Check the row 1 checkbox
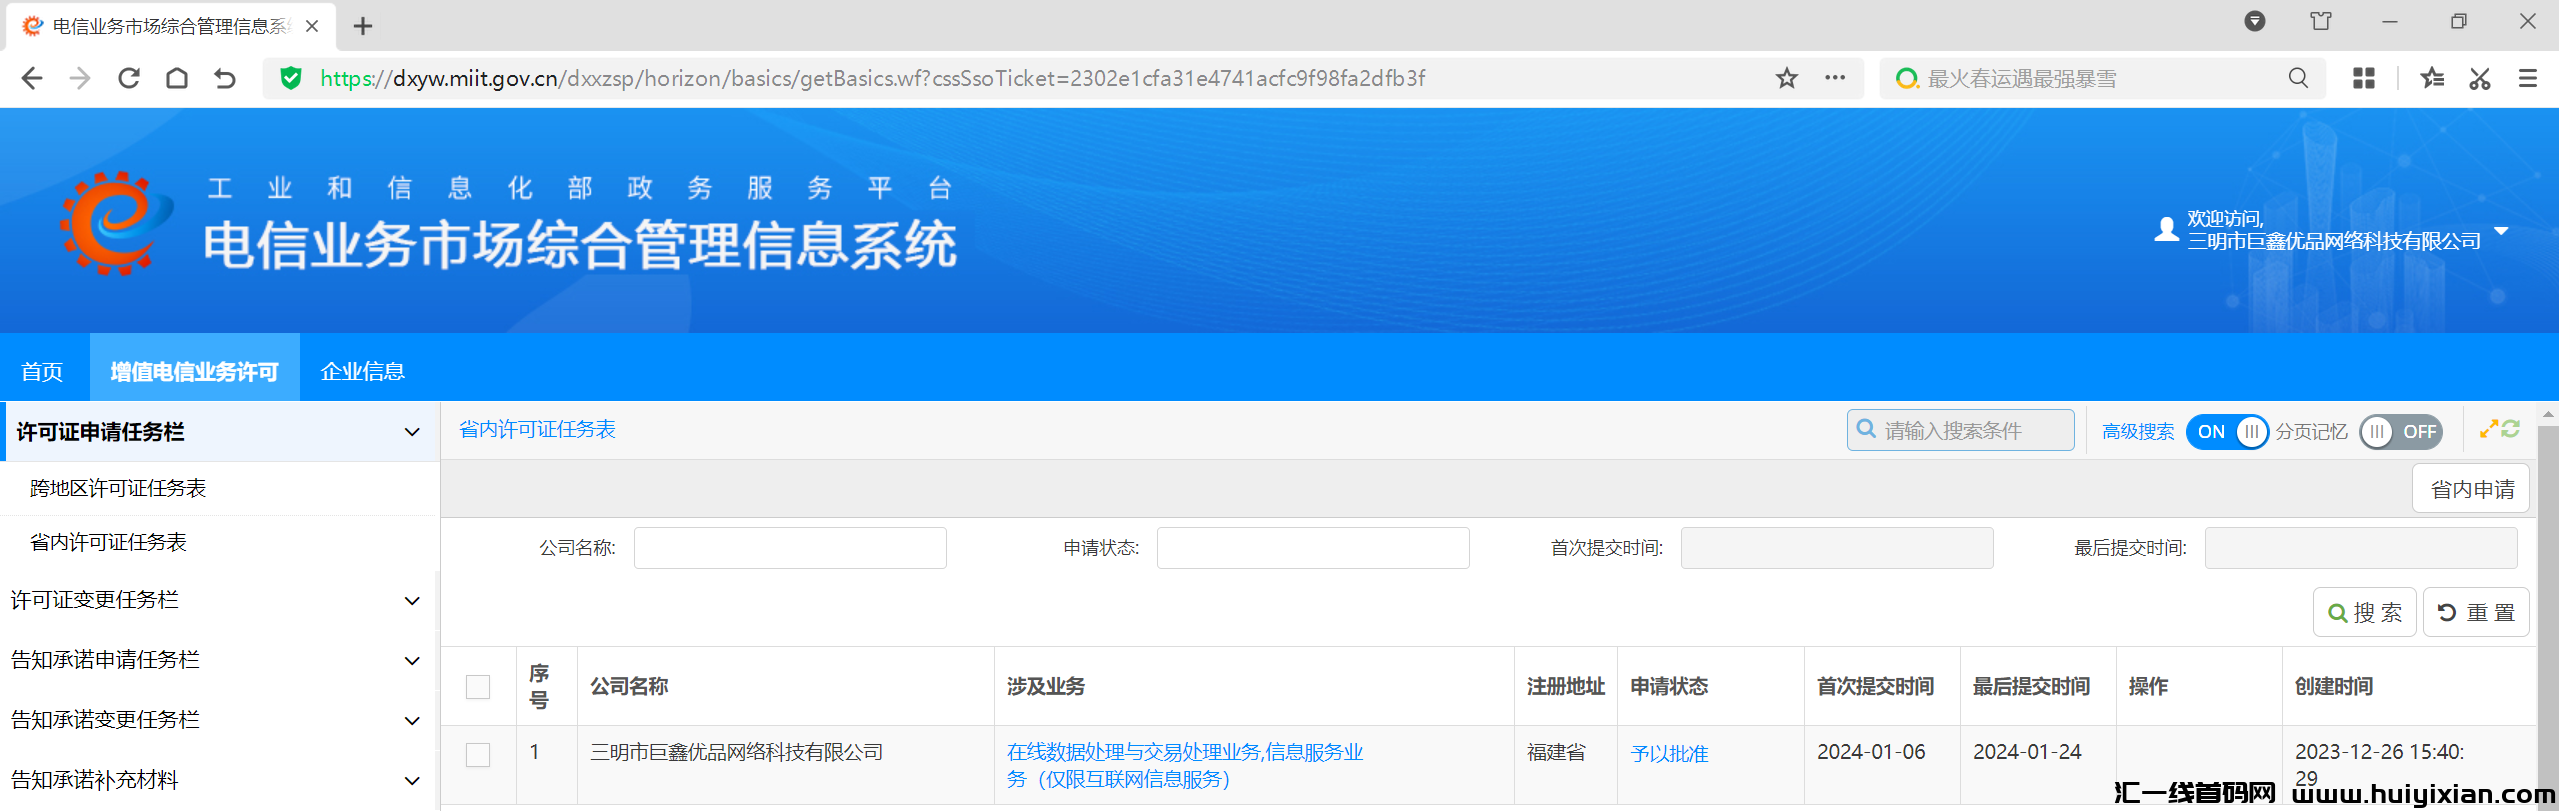The image size is (2559, 811). point(478,755)
